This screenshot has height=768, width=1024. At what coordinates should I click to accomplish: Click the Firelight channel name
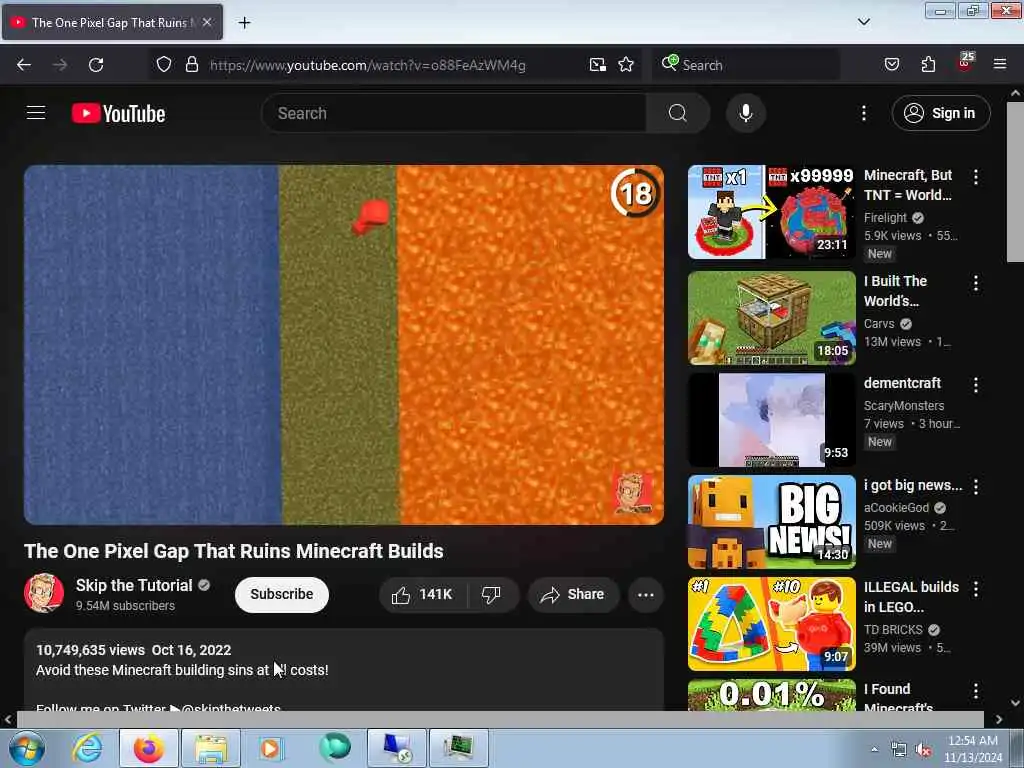tap(885, 217)
